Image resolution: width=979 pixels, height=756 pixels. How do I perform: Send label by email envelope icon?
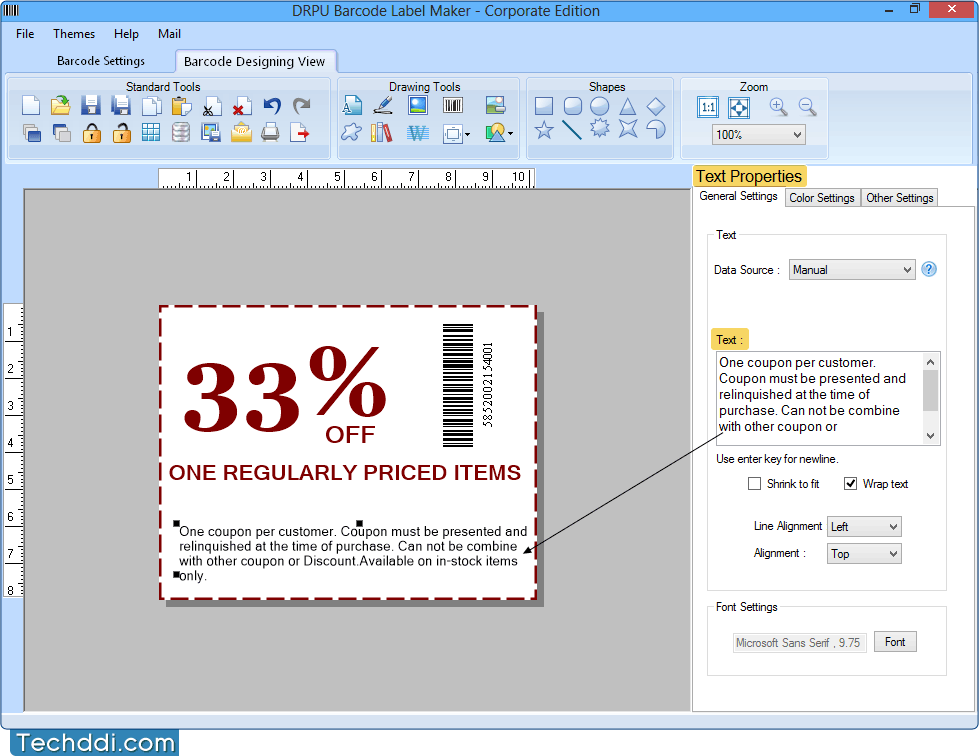pyautogui.click(x=241, y=132)
